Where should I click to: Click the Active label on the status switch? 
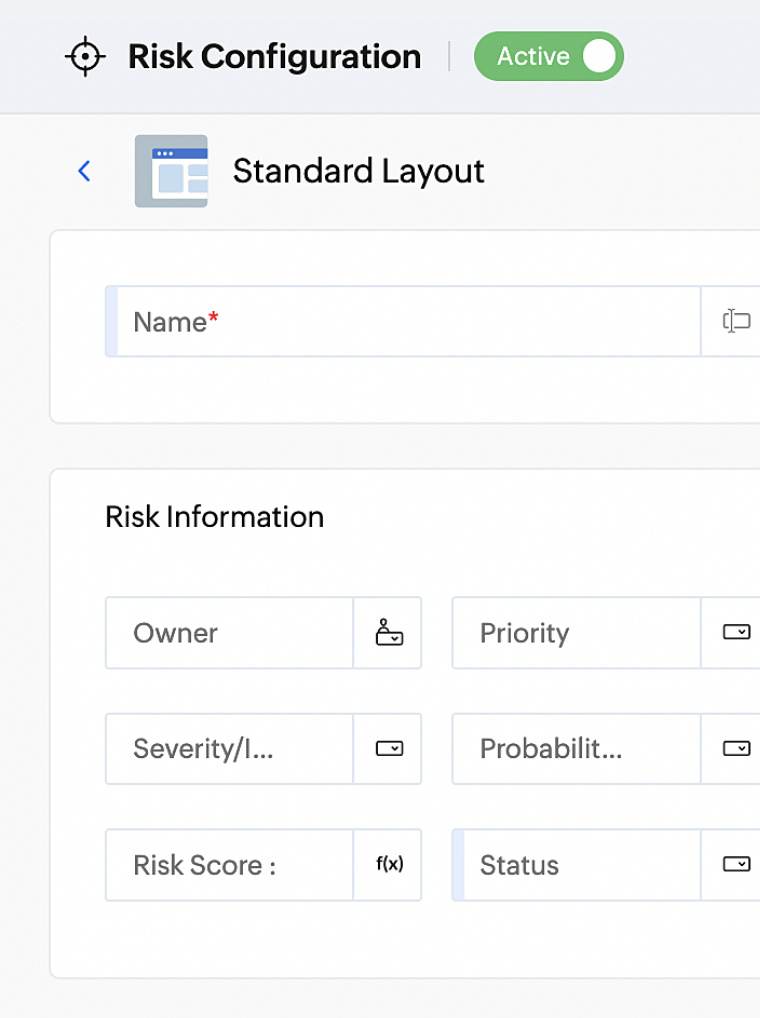point(532,56)
